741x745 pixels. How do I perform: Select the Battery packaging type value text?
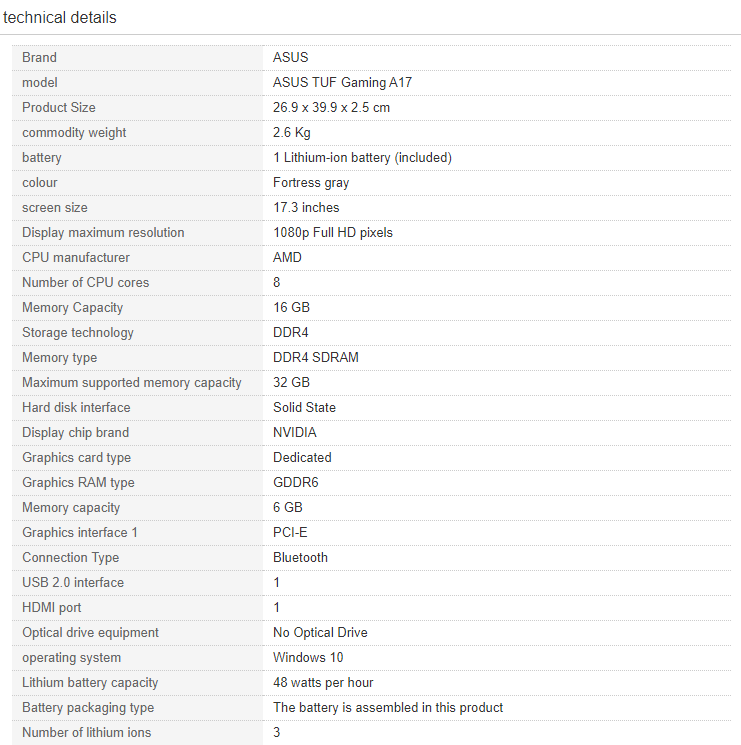388,707
